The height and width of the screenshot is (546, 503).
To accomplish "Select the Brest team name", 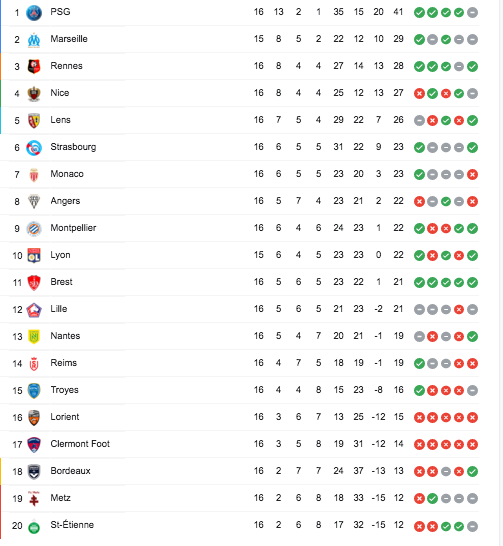I will tap(61, 282).
